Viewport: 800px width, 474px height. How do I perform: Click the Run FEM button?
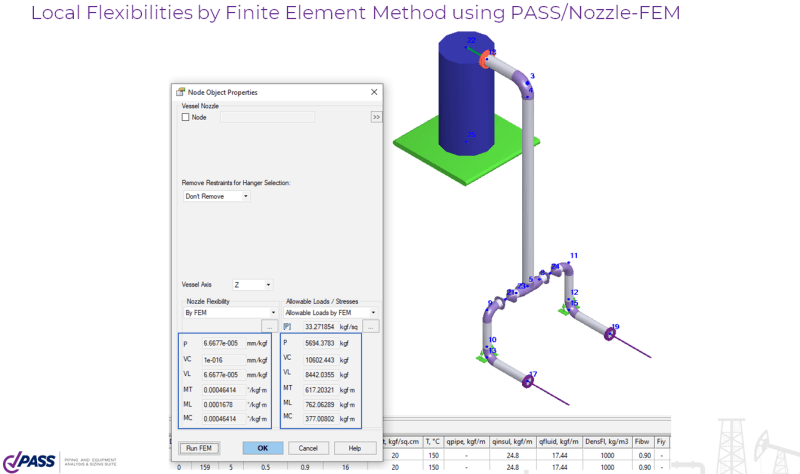point(199,448)
